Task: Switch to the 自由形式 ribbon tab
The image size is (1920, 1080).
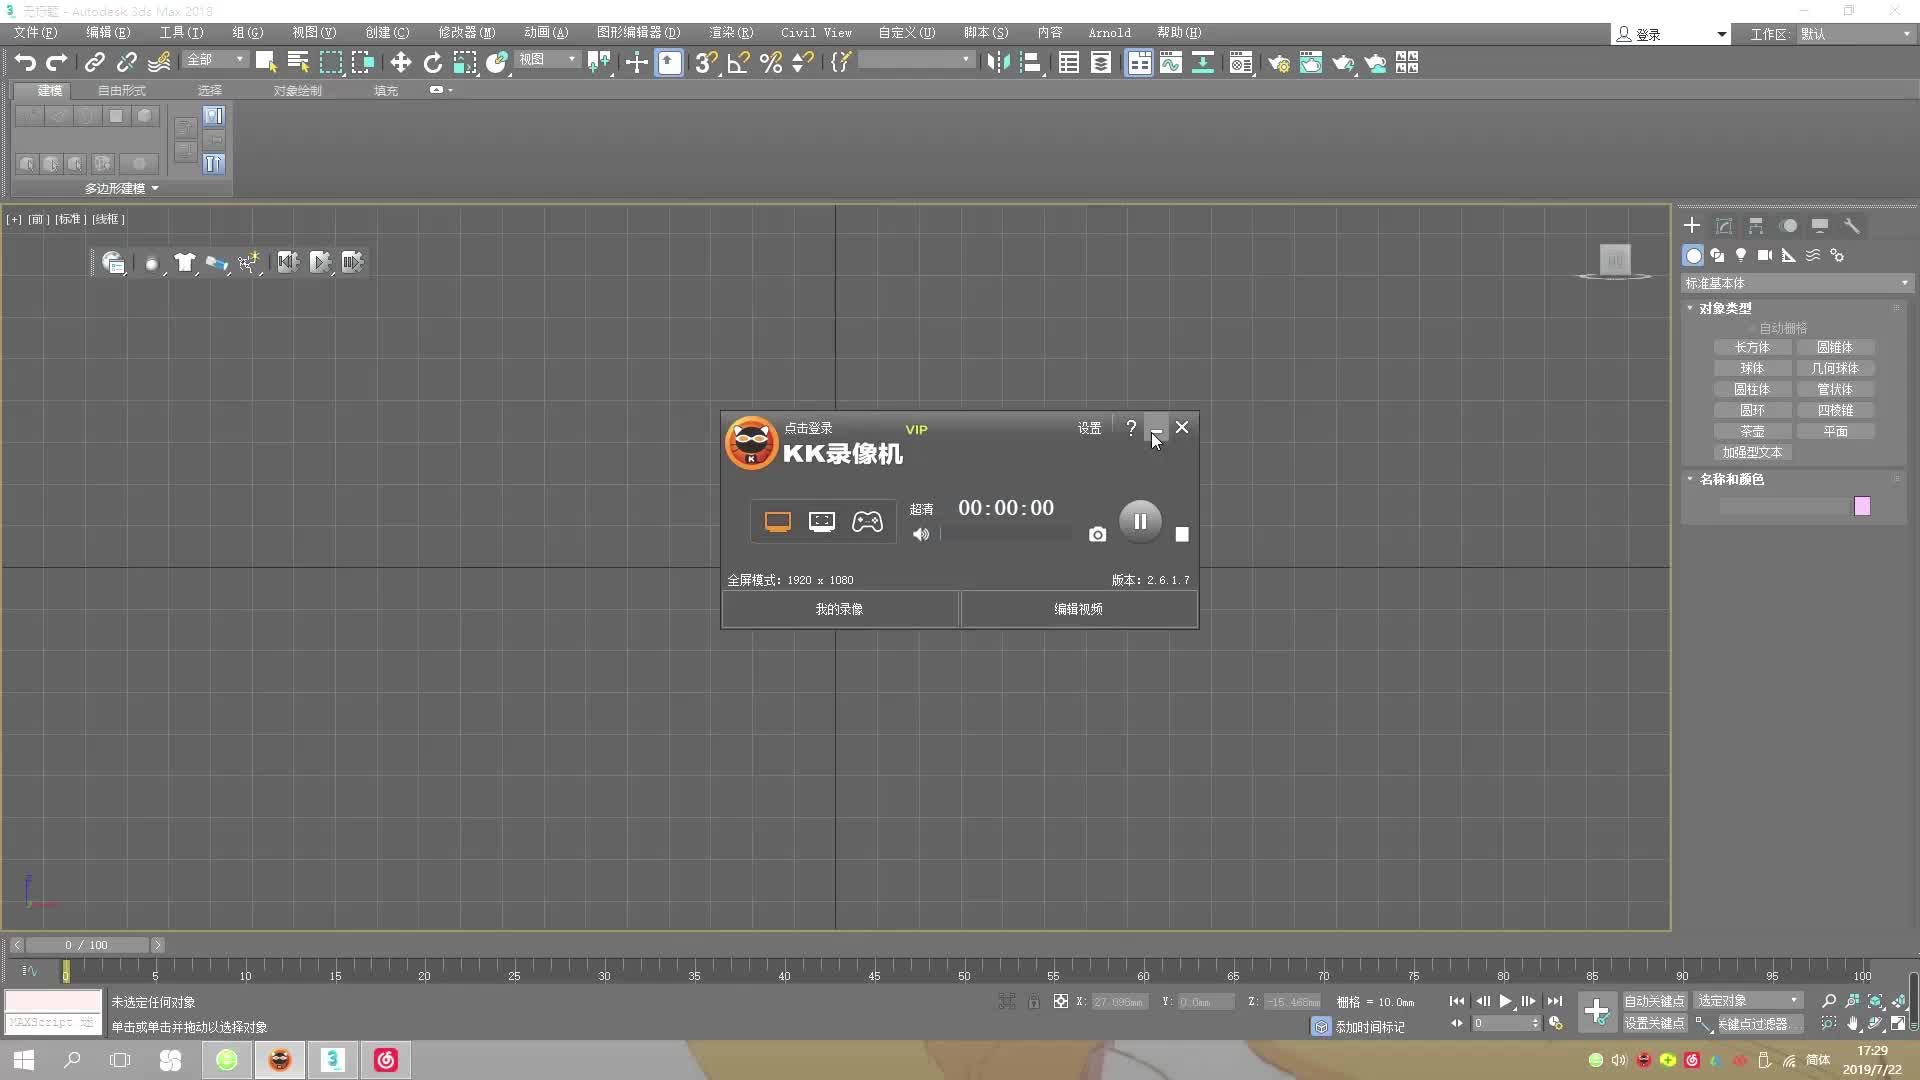Action: point(121,91)
